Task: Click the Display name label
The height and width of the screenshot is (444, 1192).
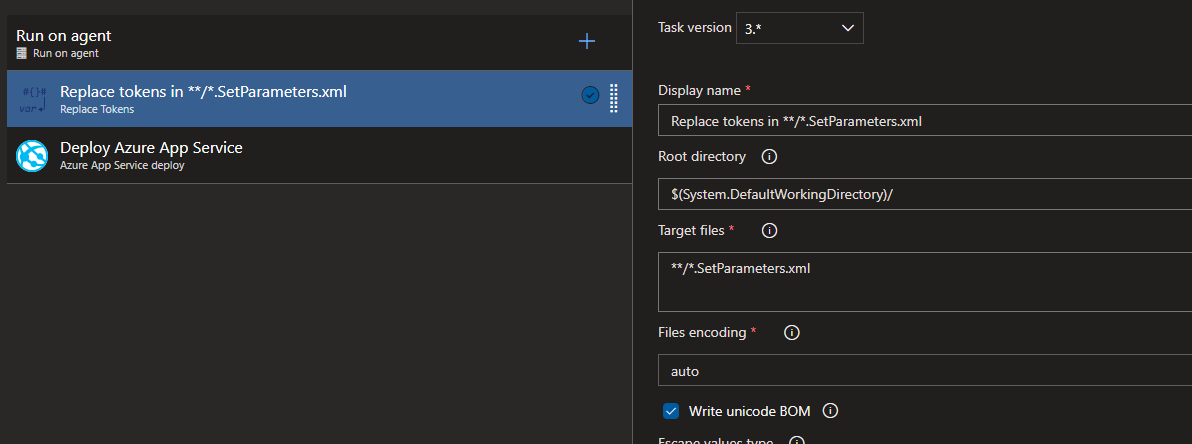Action: click(699, 90)
